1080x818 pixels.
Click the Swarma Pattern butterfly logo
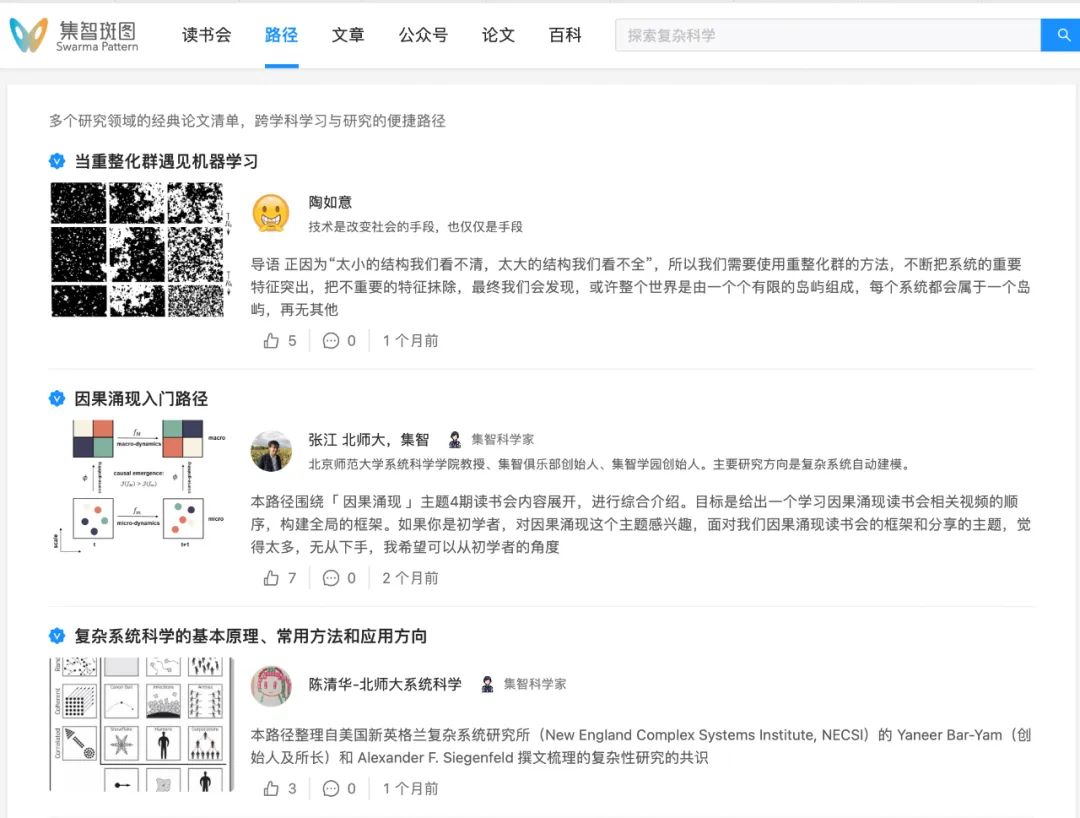click(28, 35)
